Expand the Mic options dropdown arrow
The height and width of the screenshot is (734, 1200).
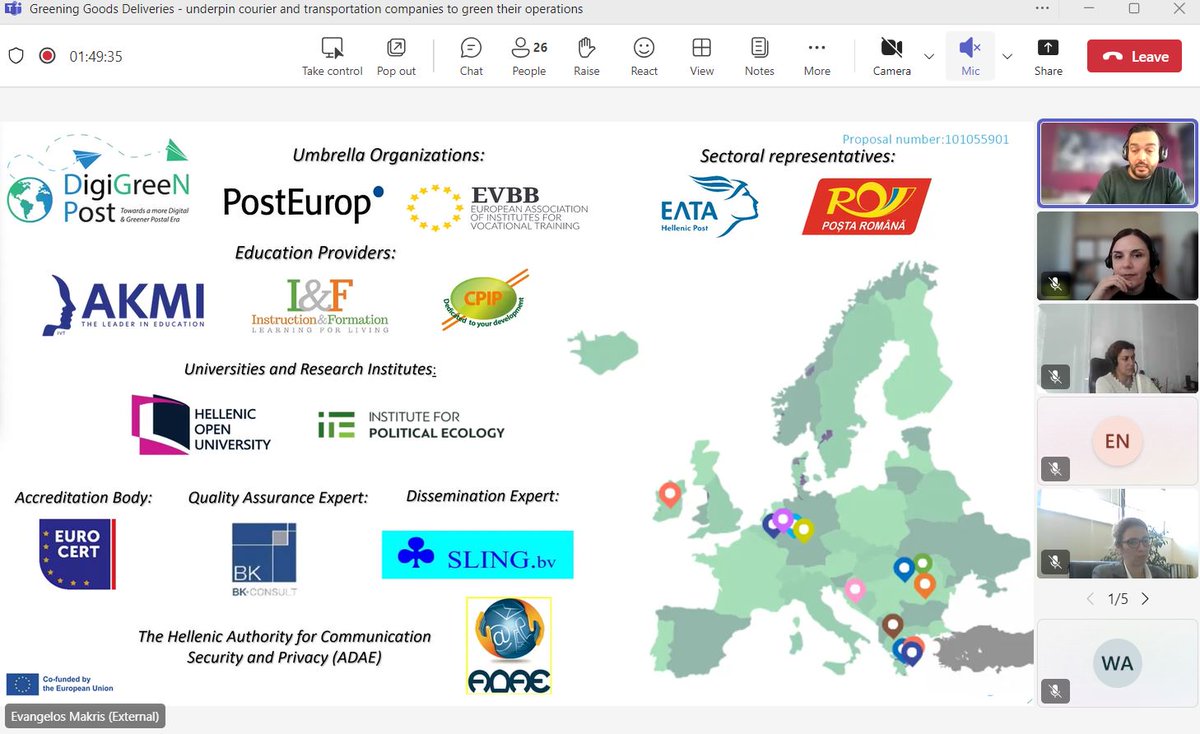1007,56
